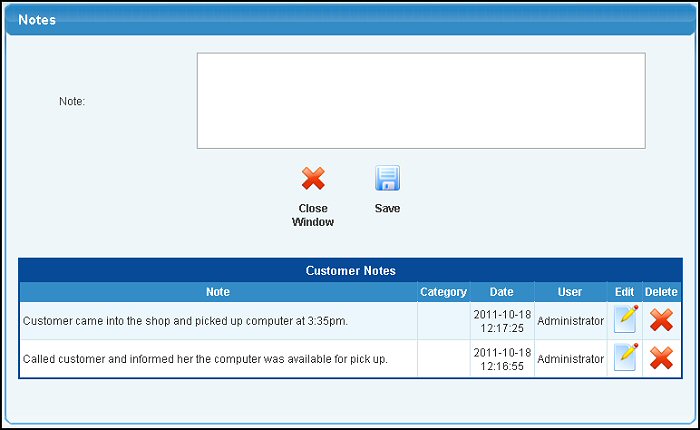The width and height of the screenshot is (700, 430).
Task: Click the Note column header
Action: coord(218,292)
